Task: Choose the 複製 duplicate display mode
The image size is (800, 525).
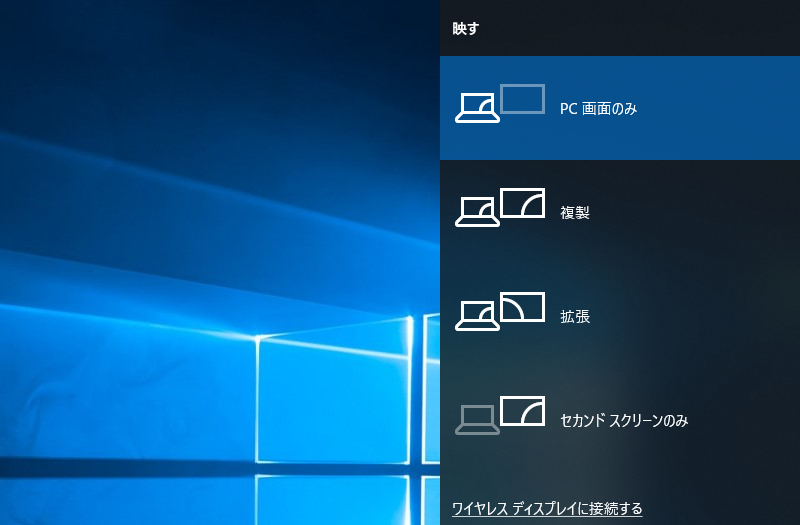Action: click(x=620, y=212)
